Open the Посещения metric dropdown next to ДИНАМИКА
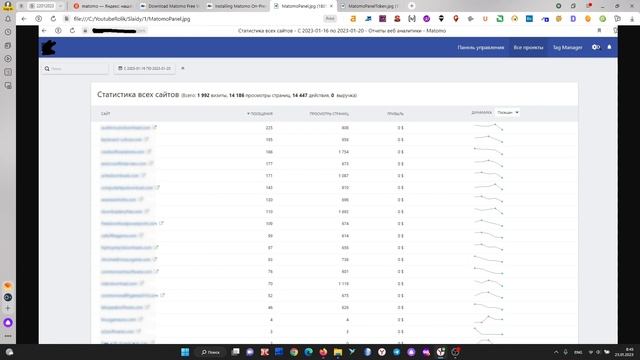 tap(507, 112)
